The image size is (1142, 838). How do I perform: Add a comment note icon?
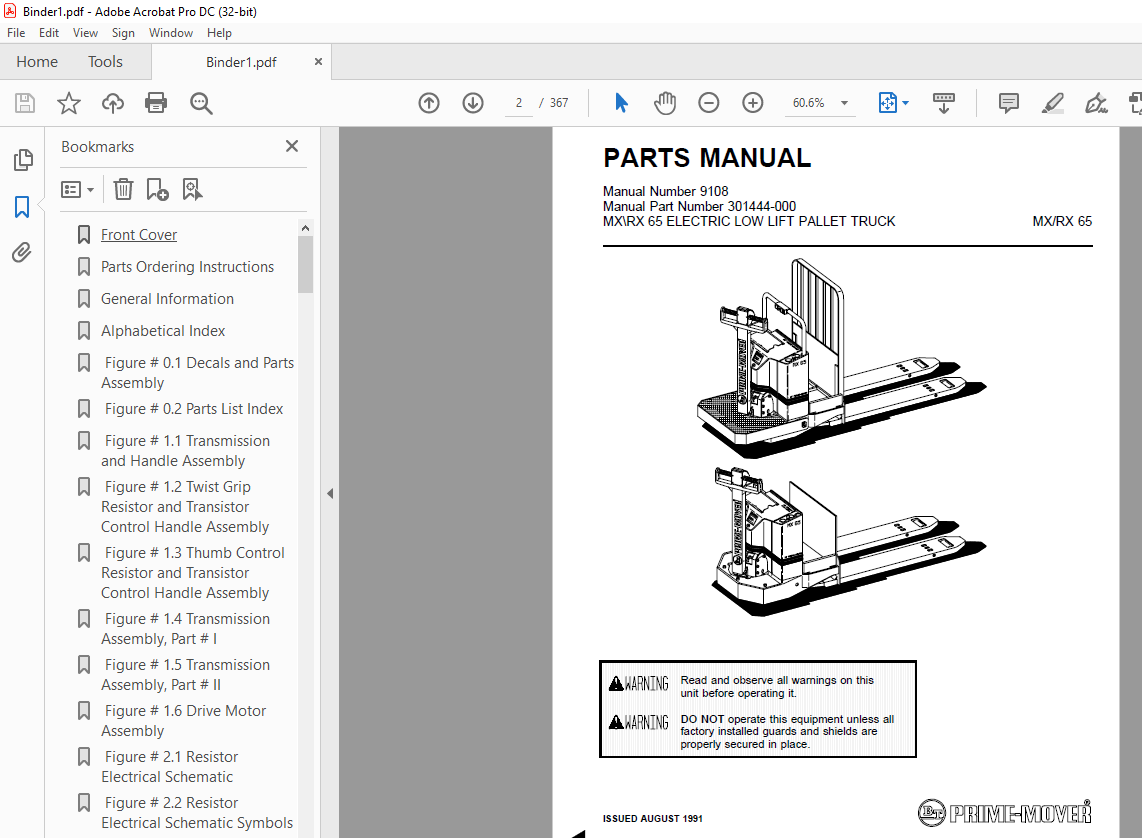coord(1009,103)
